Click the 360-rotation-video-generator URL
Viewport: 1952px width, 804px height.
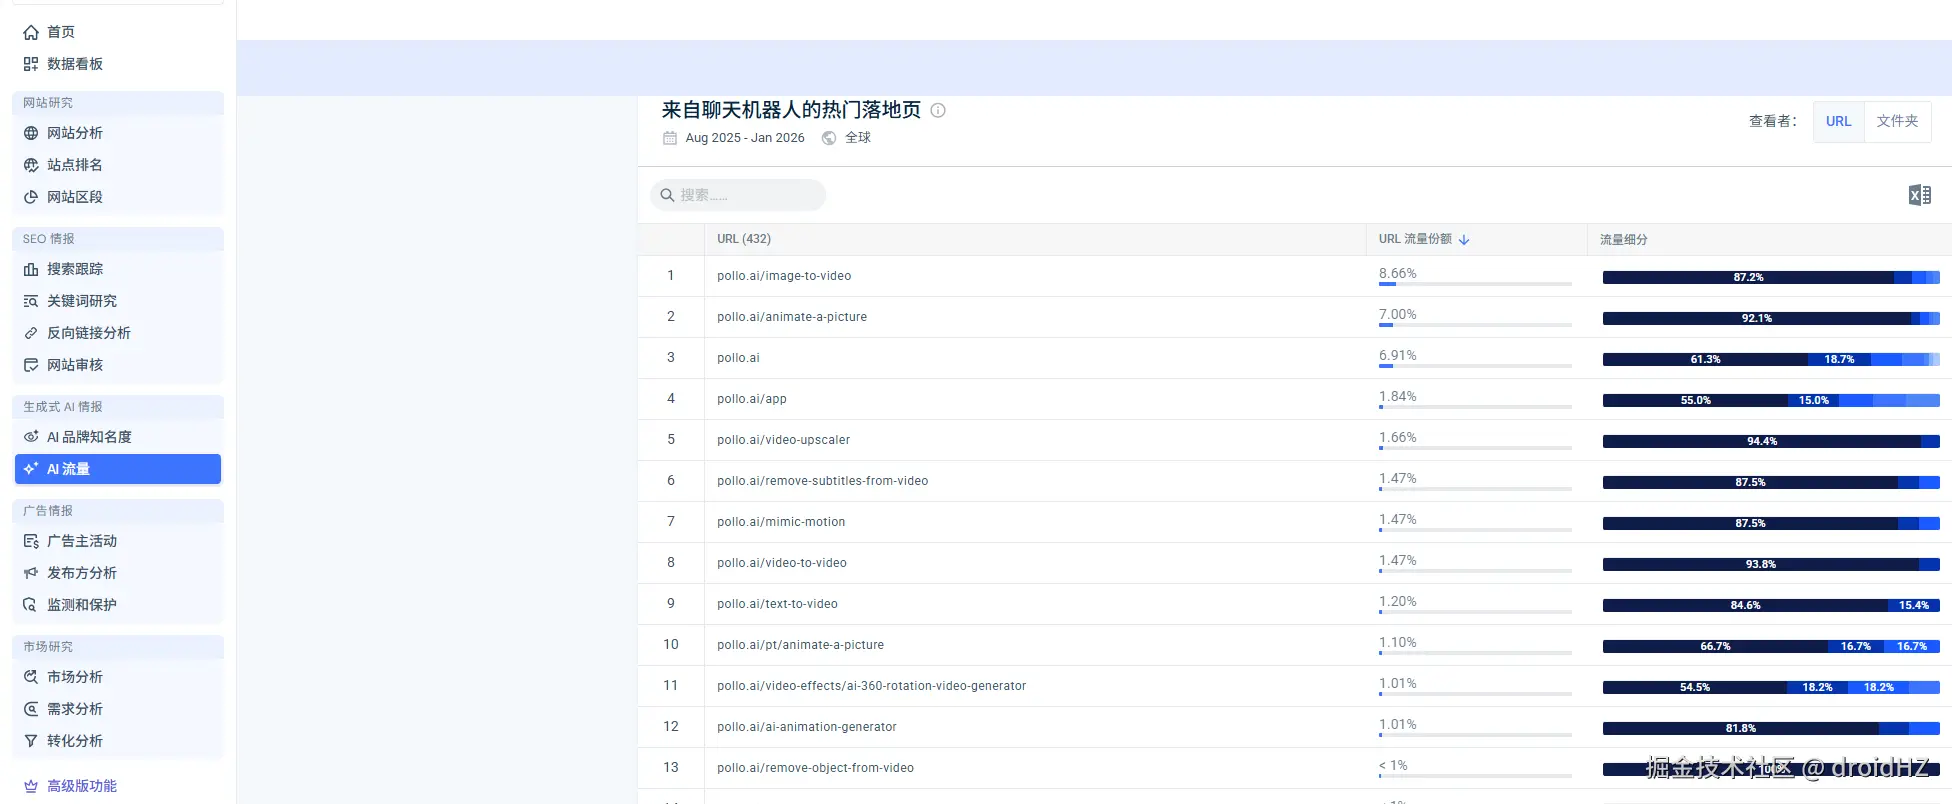tap(871, 686)
